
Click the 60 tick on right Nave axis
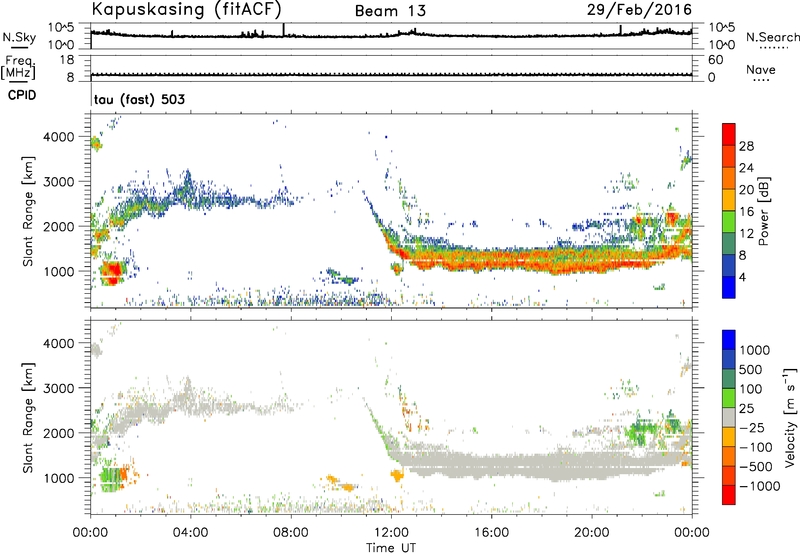(715, 60)
